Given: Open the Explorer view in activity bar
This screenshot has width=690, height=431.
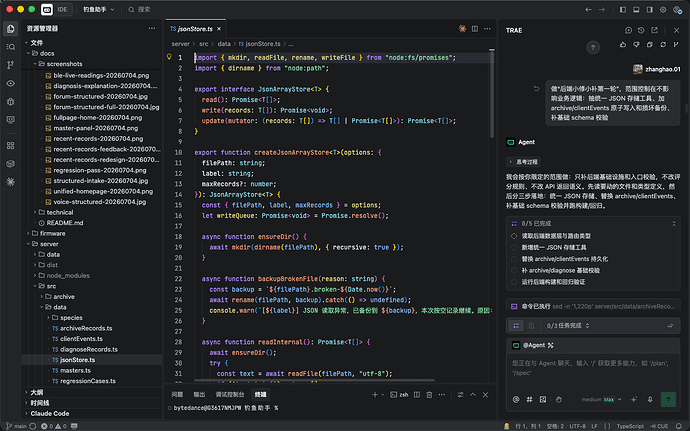Looking at the screenshot, I should point(11,29).
